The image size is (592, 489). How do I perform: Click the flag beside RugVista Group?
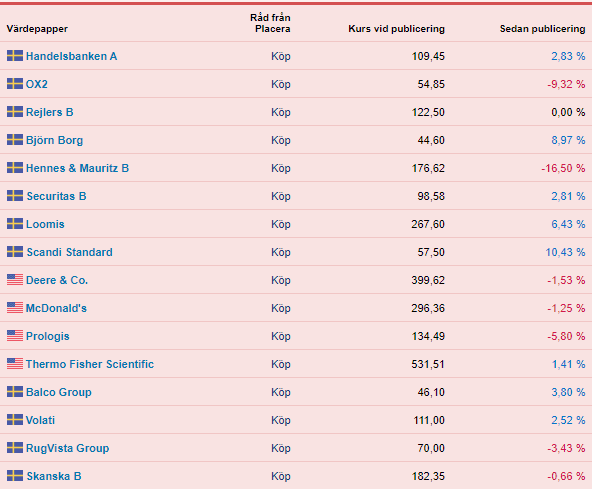[15, 447]
